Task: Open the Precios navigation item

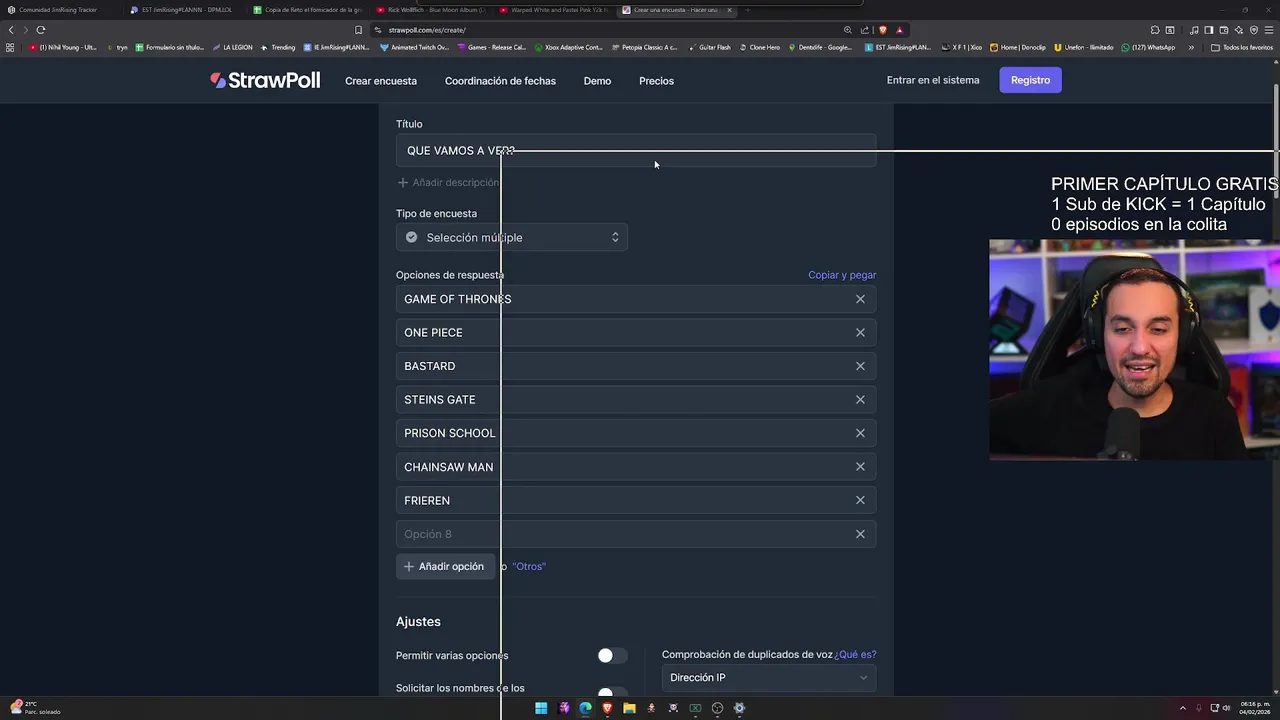Action: coord(656,81)
